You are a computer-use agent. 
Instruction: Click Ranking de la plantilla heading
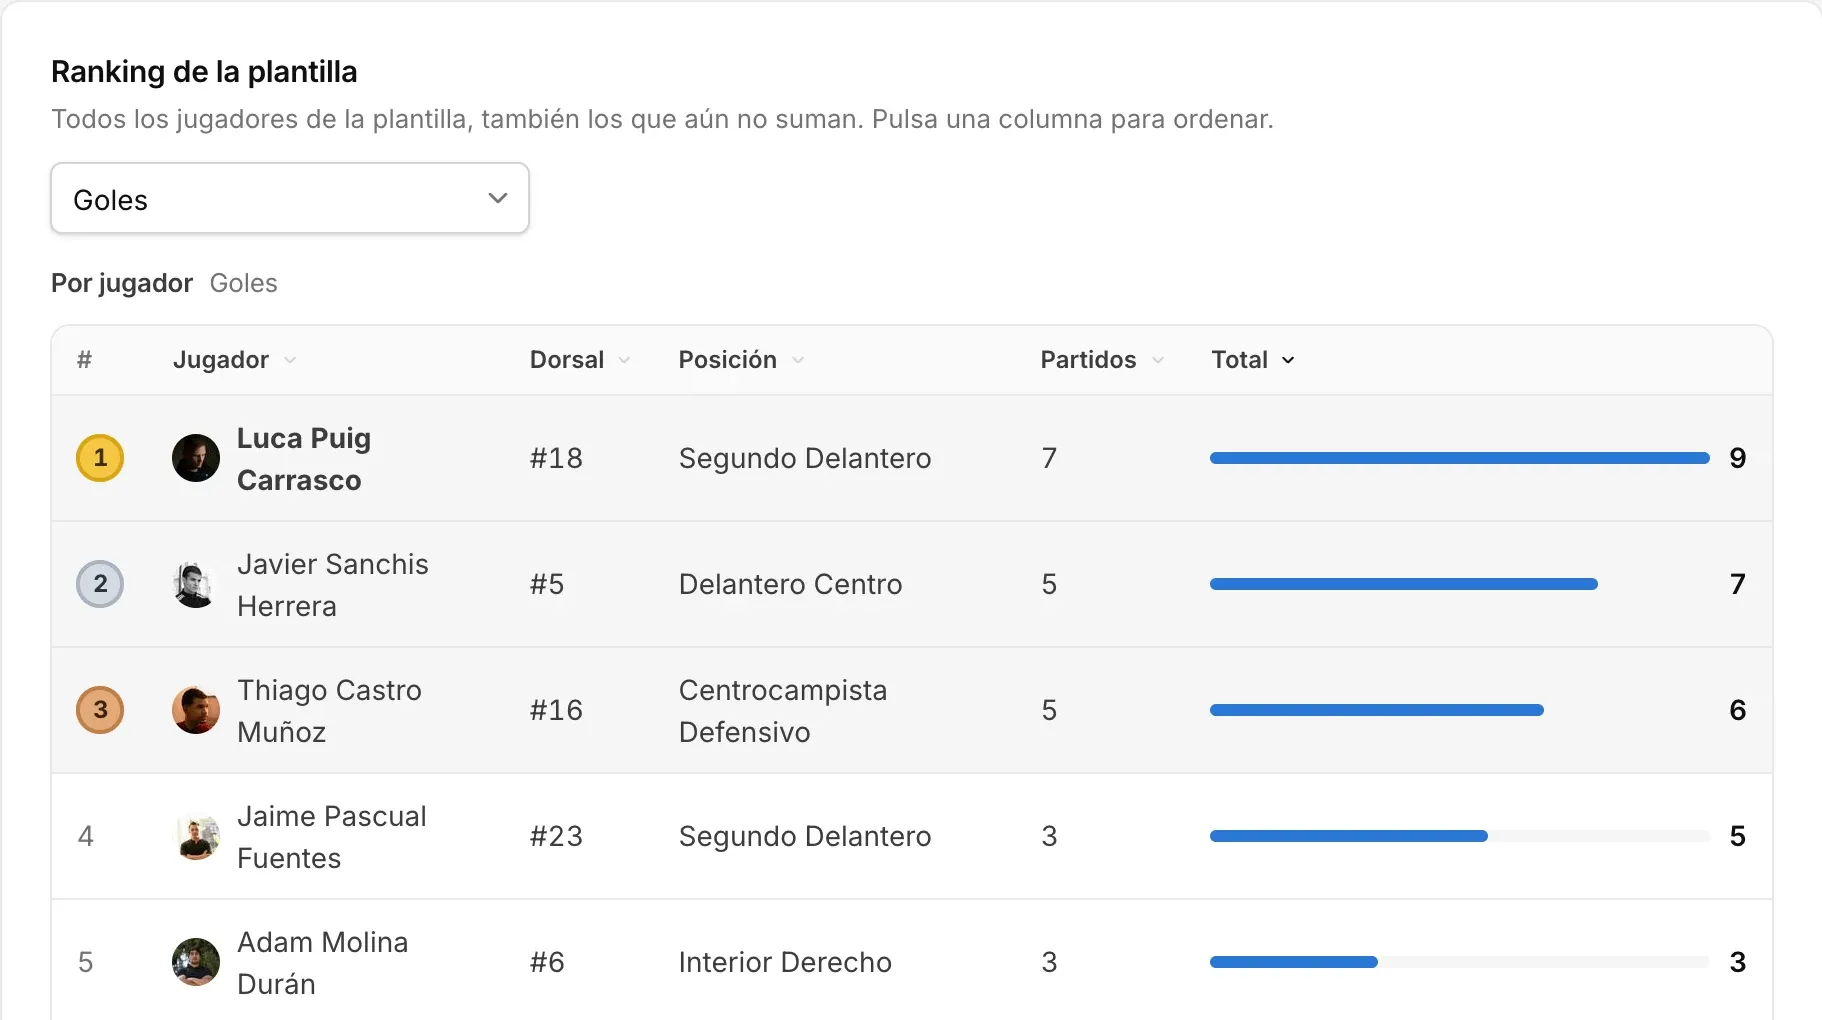pyautogui.click(x=204, y=72)
